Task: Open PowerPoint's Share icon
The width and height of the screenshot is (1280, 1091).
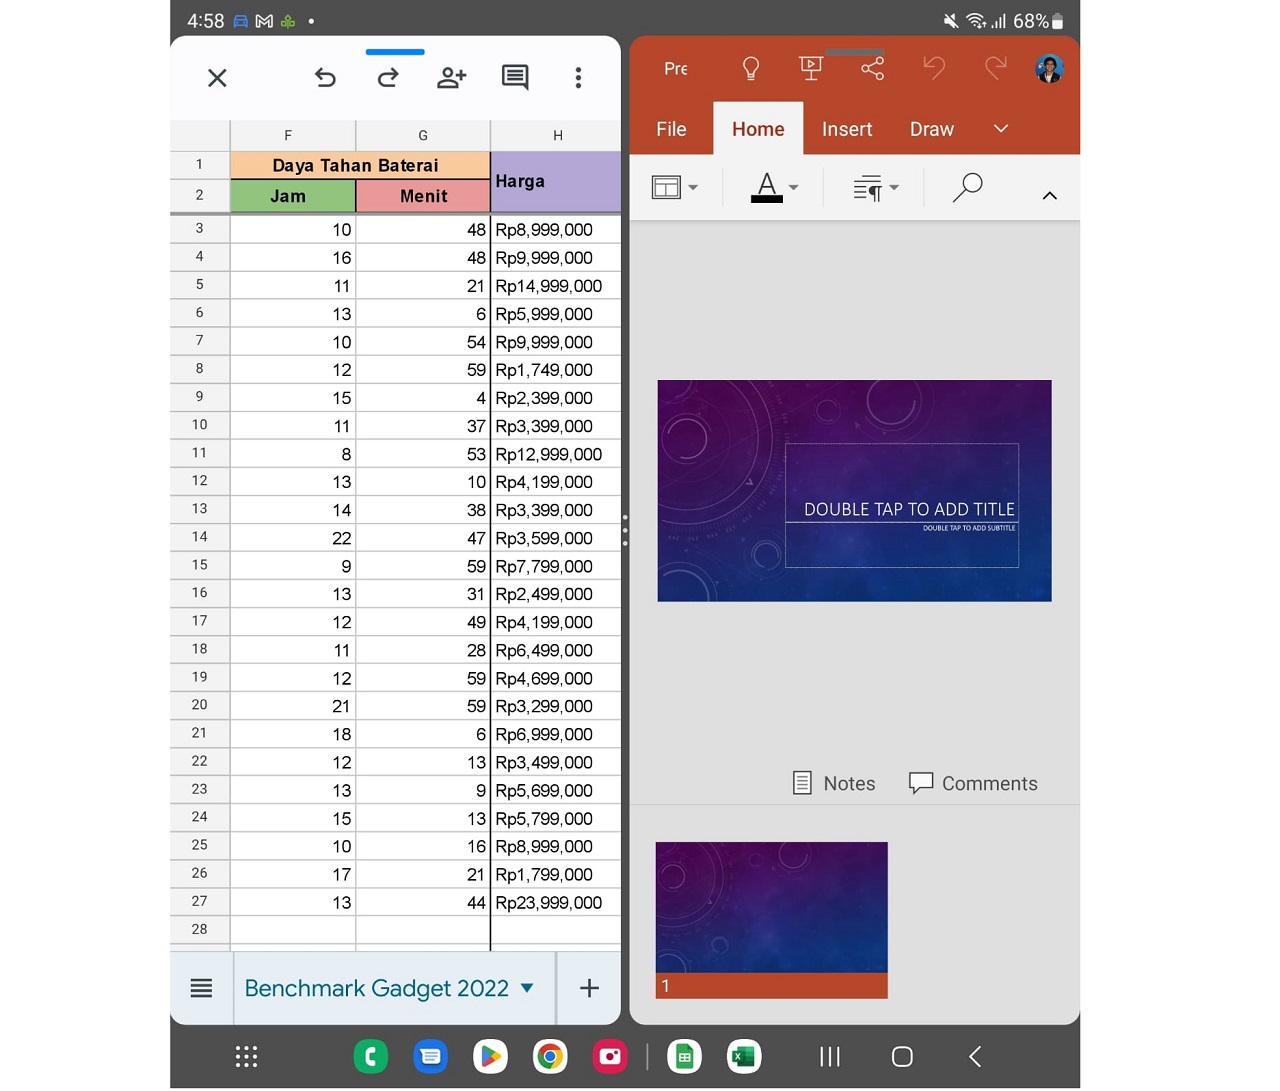Action: click(x=872, y=68)
